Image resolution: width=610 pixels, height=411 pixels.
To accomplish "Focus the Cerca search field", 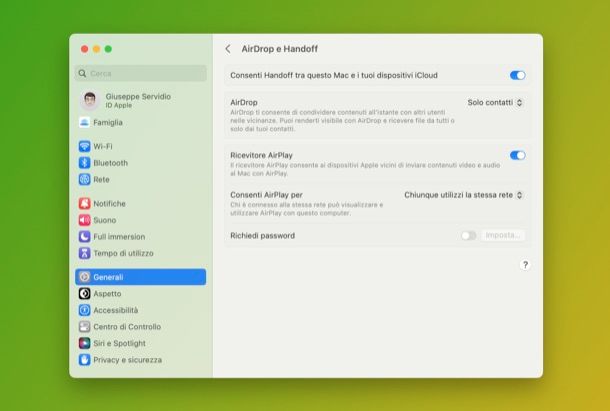I will click(140, 73).
